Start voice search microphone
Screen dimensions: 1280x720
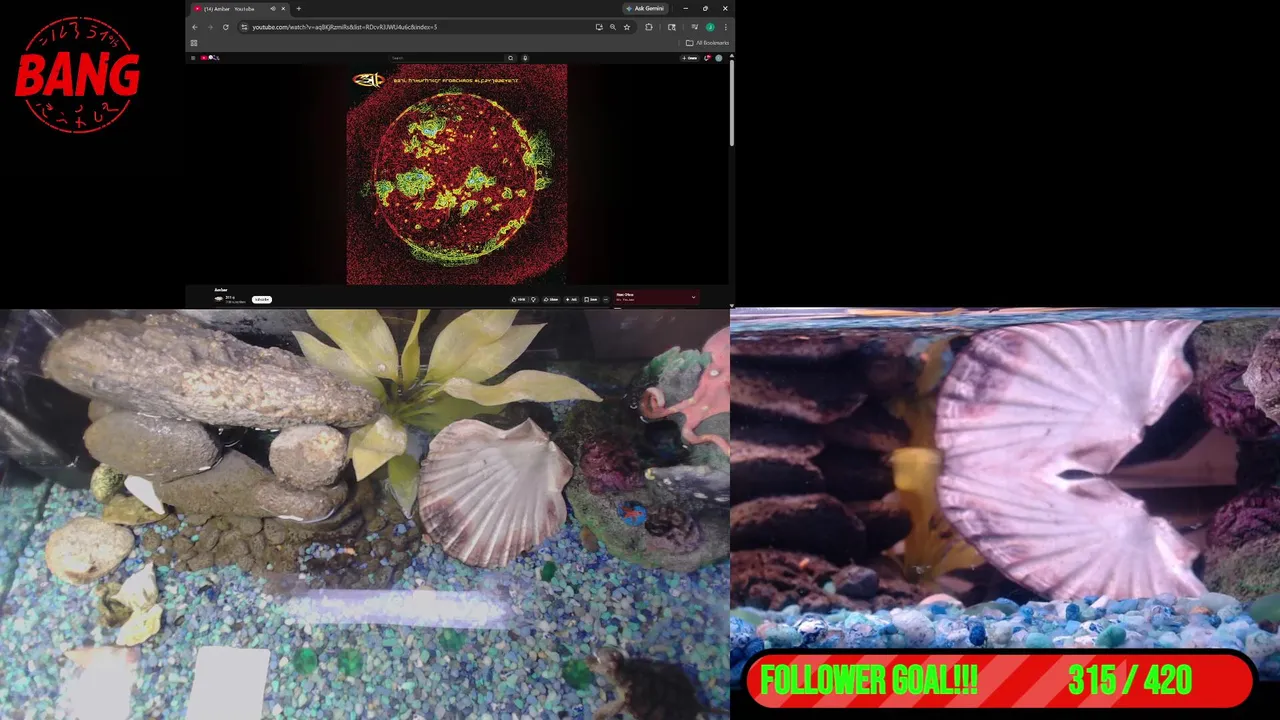525,58
